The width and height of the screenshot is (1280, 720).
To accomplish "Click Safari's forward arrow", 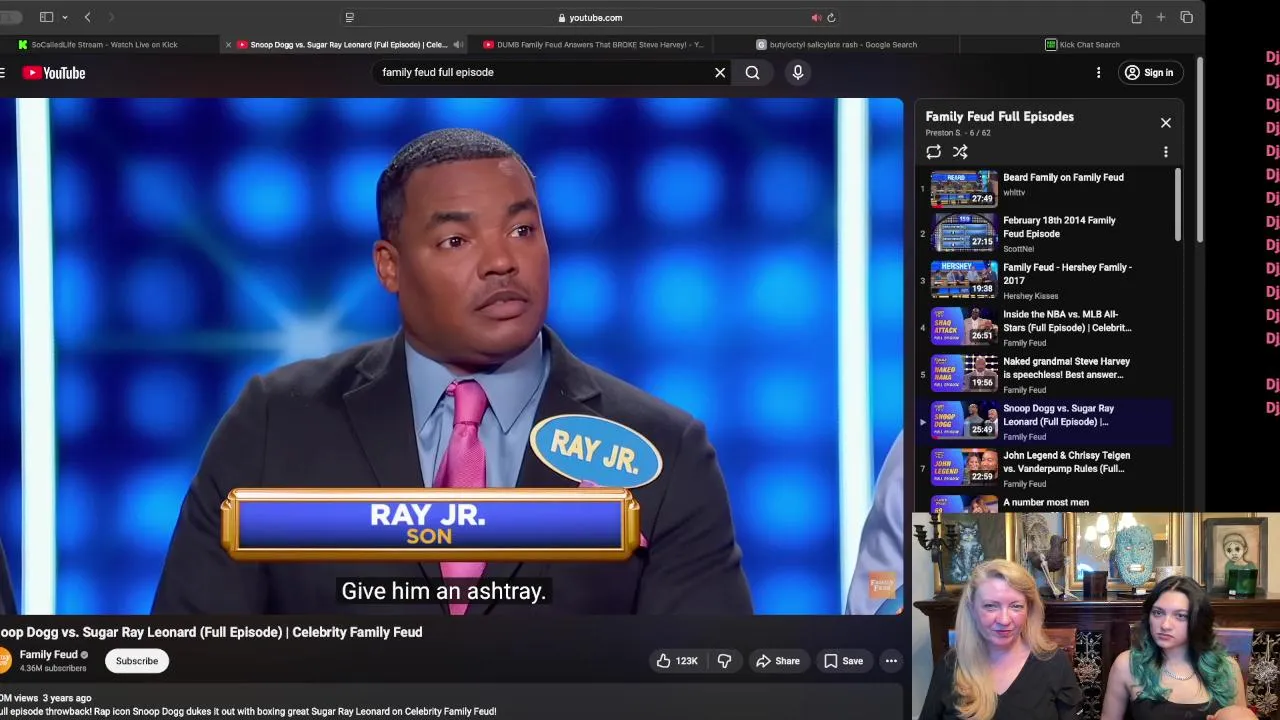I will click(x=111, y=17).
